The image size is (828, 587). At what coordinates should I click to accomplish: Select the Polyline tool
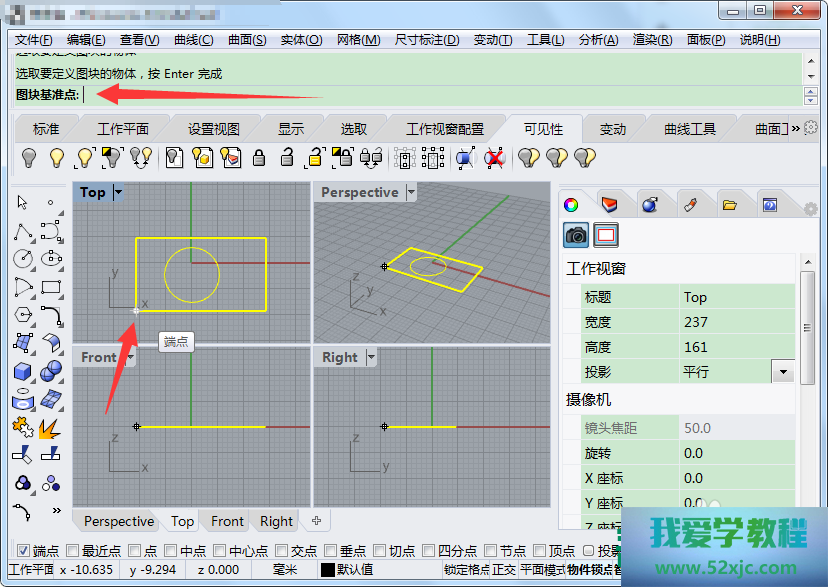pos(23,231)
